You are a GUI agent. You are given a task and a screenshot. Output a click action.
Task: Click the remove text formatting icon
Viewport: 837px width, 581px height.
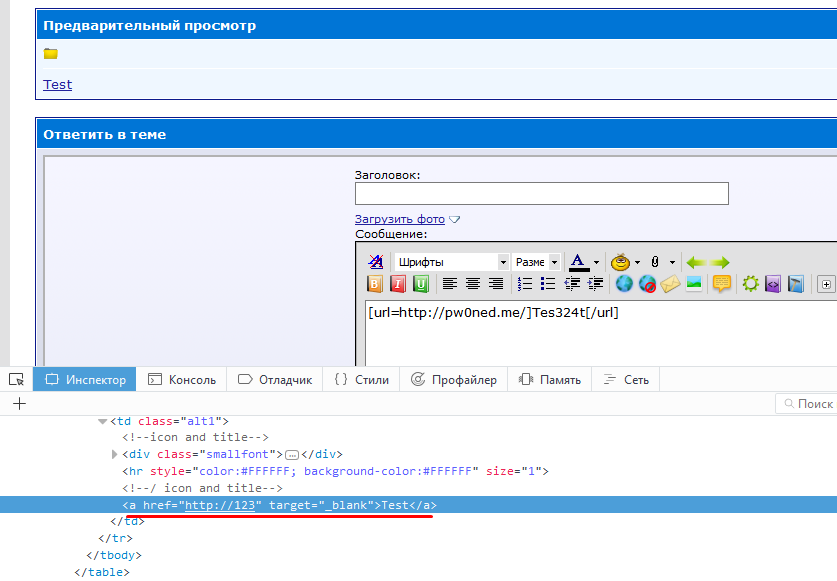[376, 262]
